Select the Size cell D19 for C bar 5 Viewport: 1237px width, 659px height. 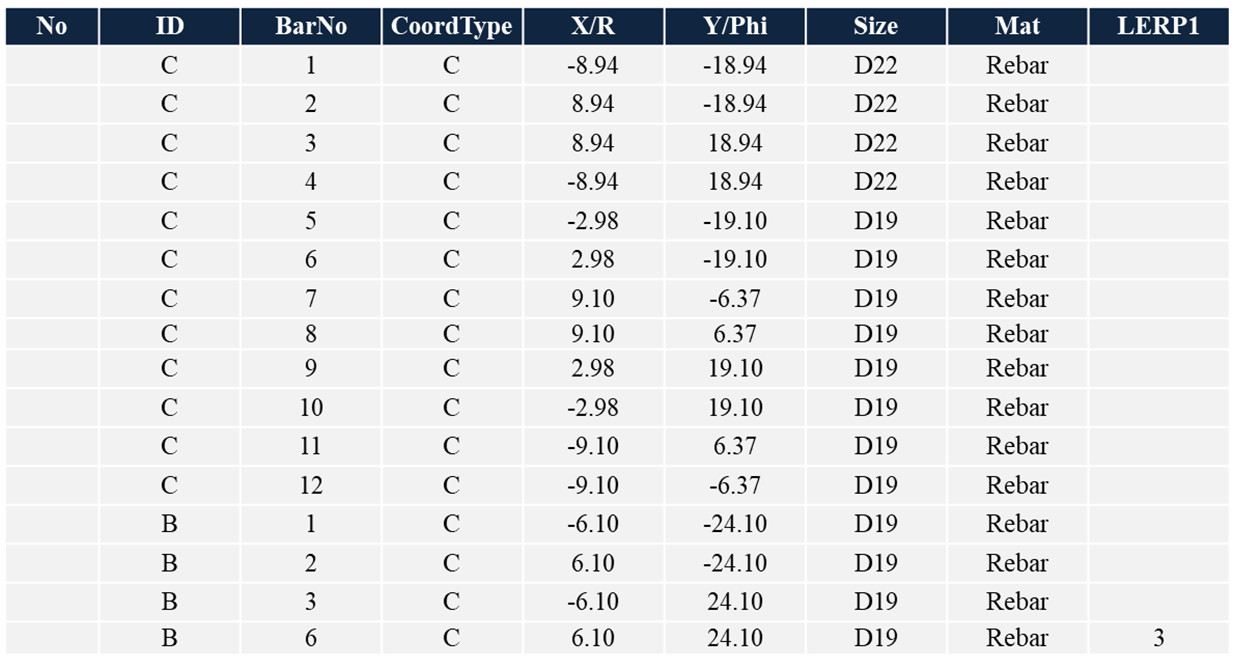click(876, 221)
